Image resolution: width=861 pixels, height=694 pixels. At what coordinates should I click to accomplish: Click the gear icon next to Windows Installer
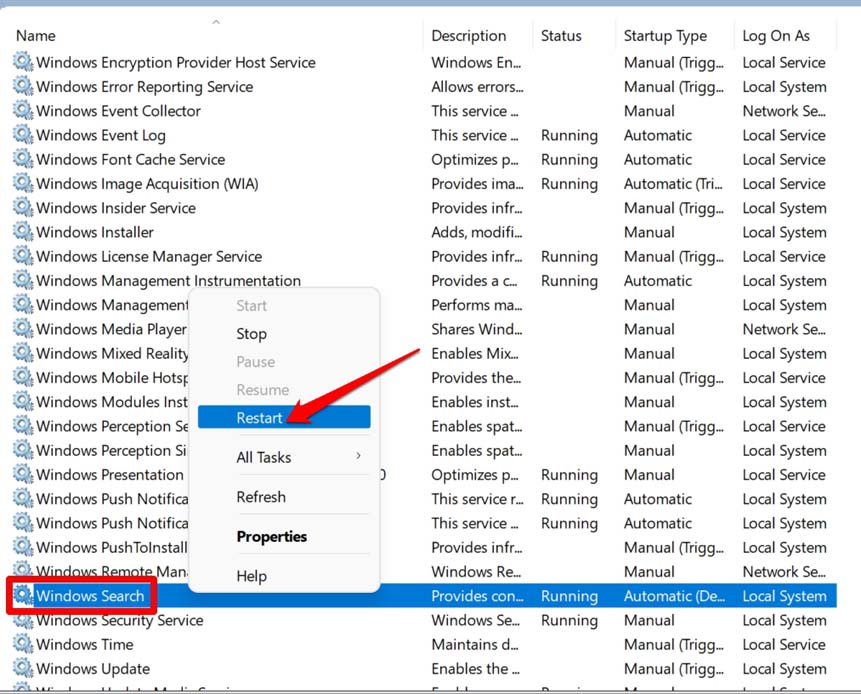click(x=22, y=232)
